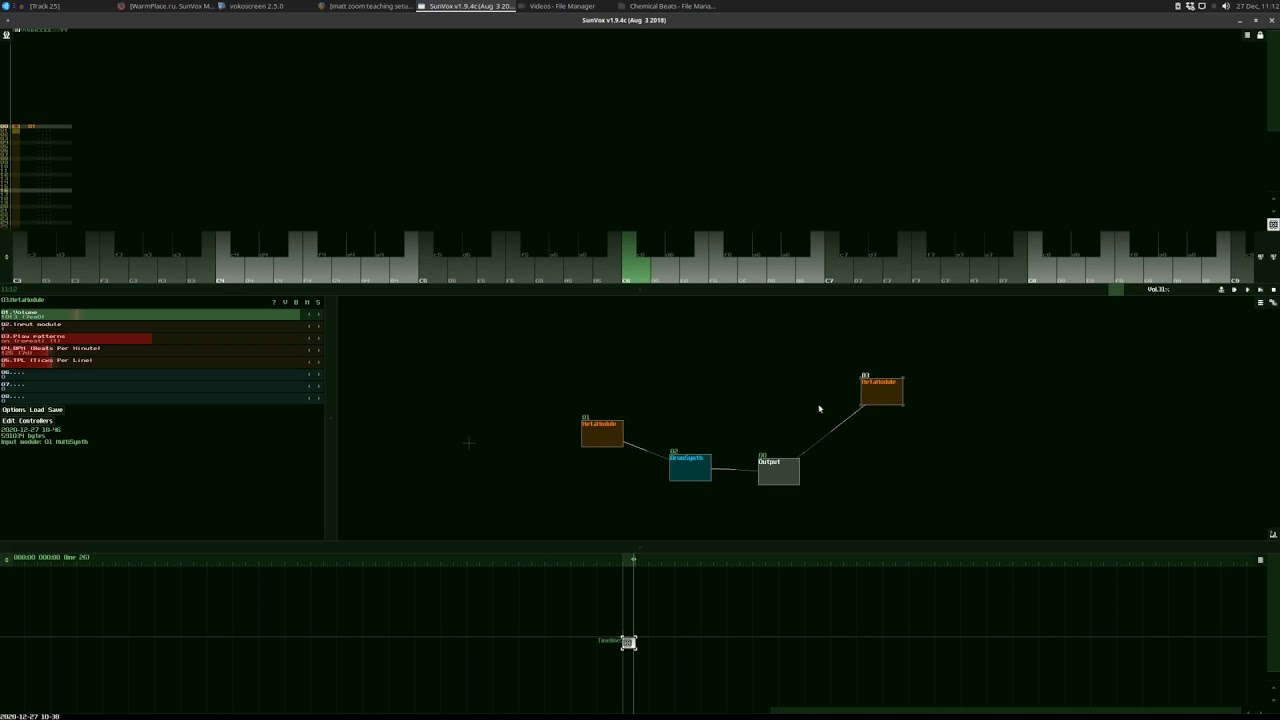Click the play button in the transport
This screenshot has height=720, width=1280.
pyautogui.click(x=1247, y=290)
